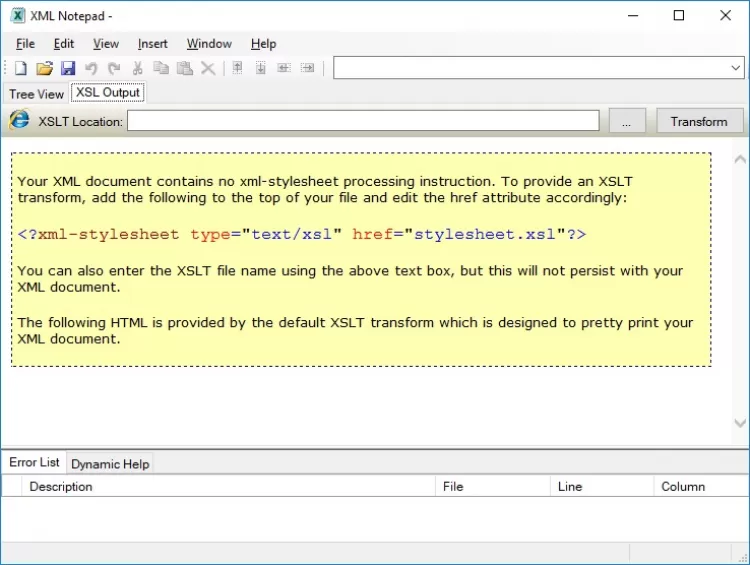Click the nudge node up icon

click(237, 68)
